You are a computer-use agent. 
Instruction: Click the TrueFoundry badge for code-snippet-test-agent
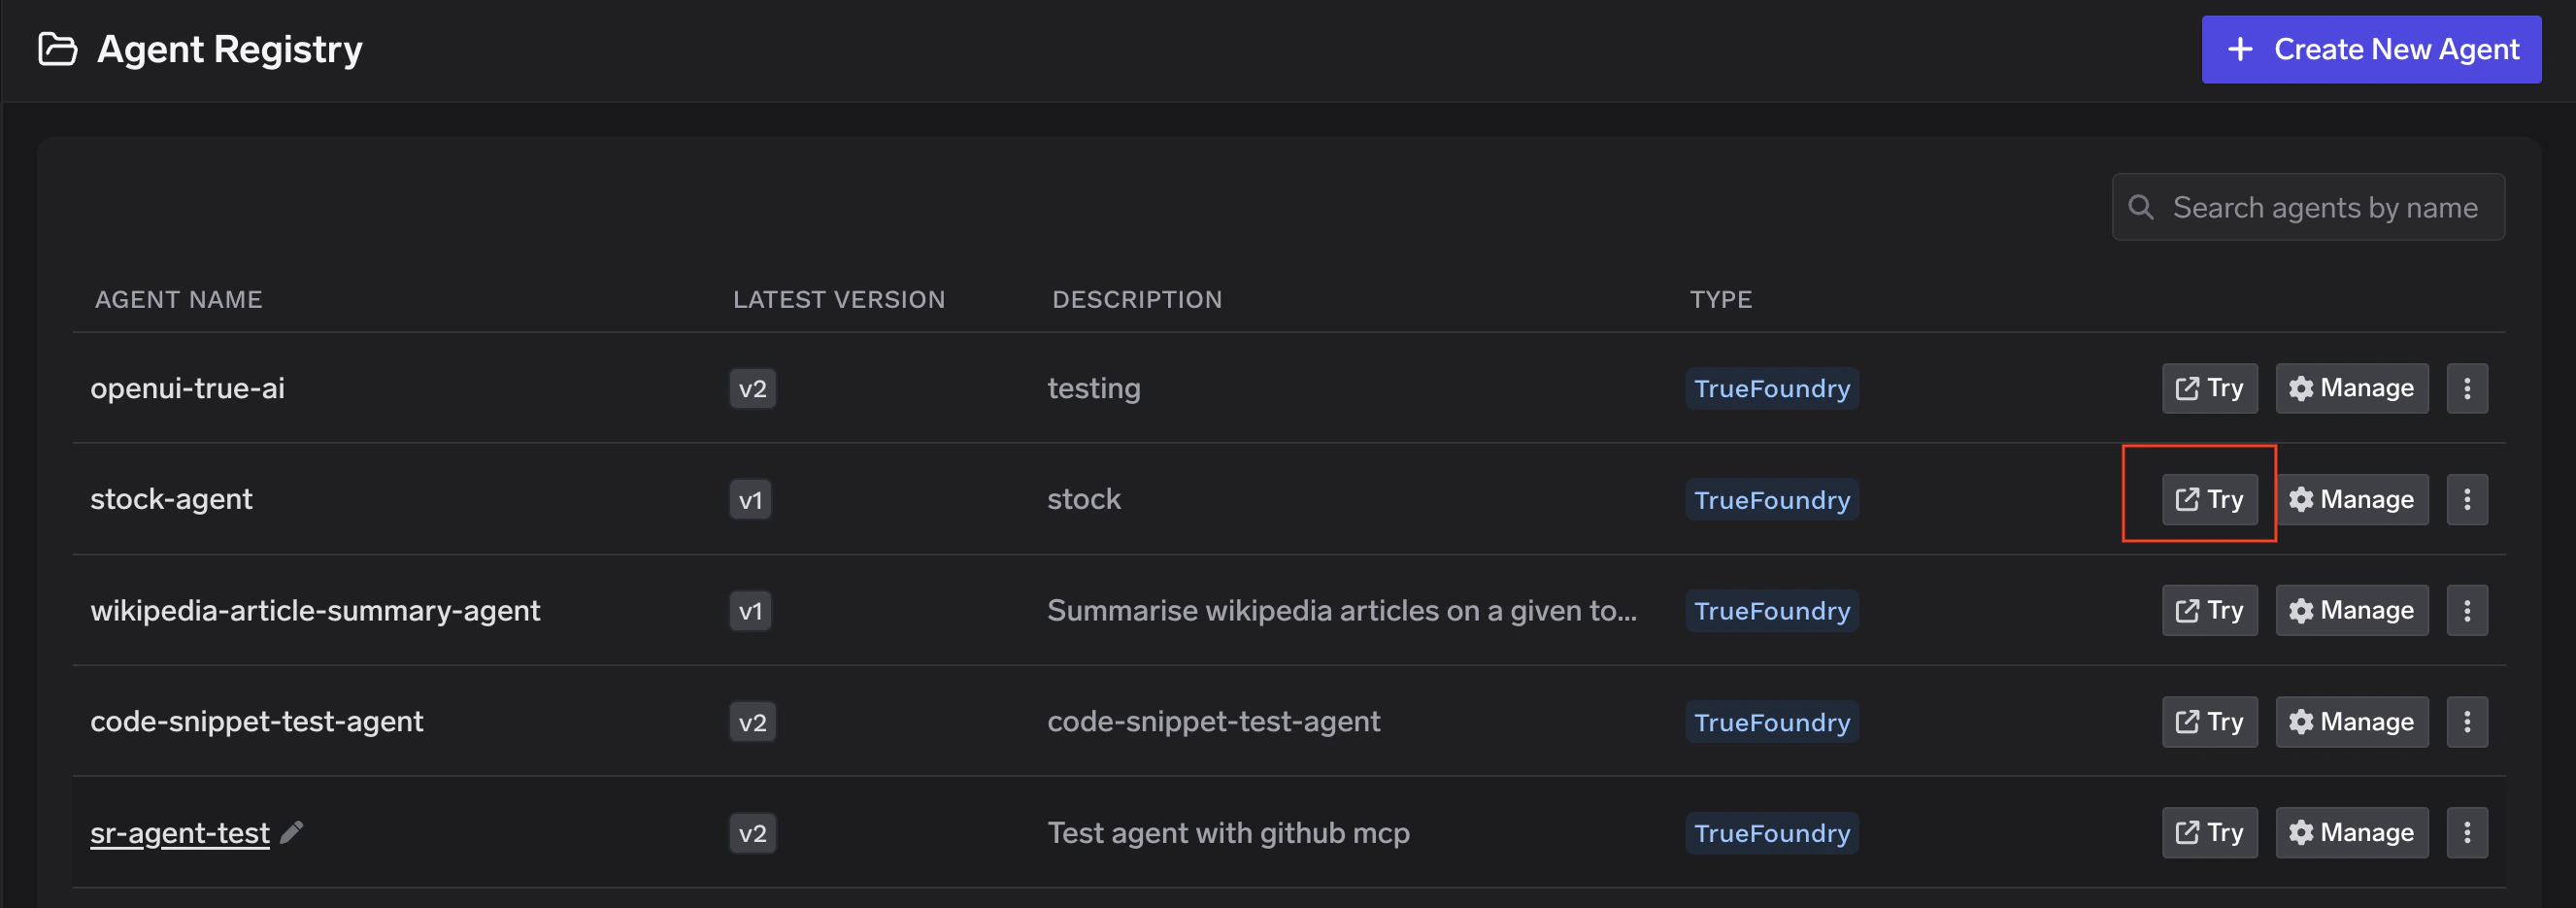pyautogui.click(x=1771, y=721)
